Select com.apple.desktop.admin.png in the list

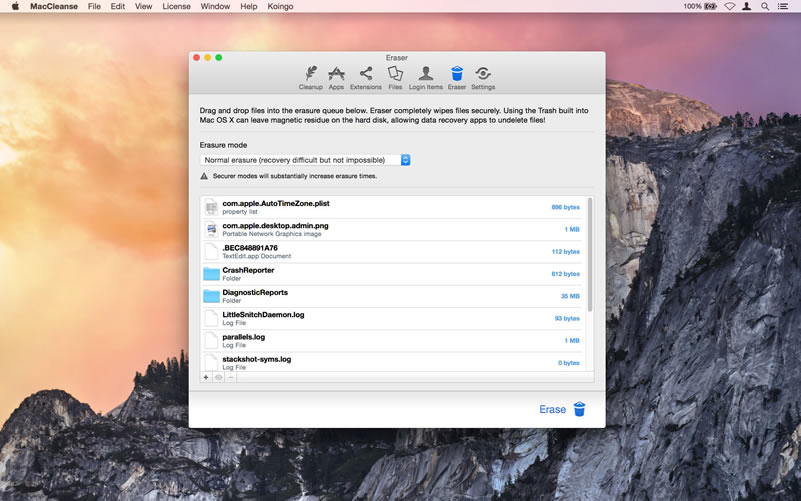(390, 229)
